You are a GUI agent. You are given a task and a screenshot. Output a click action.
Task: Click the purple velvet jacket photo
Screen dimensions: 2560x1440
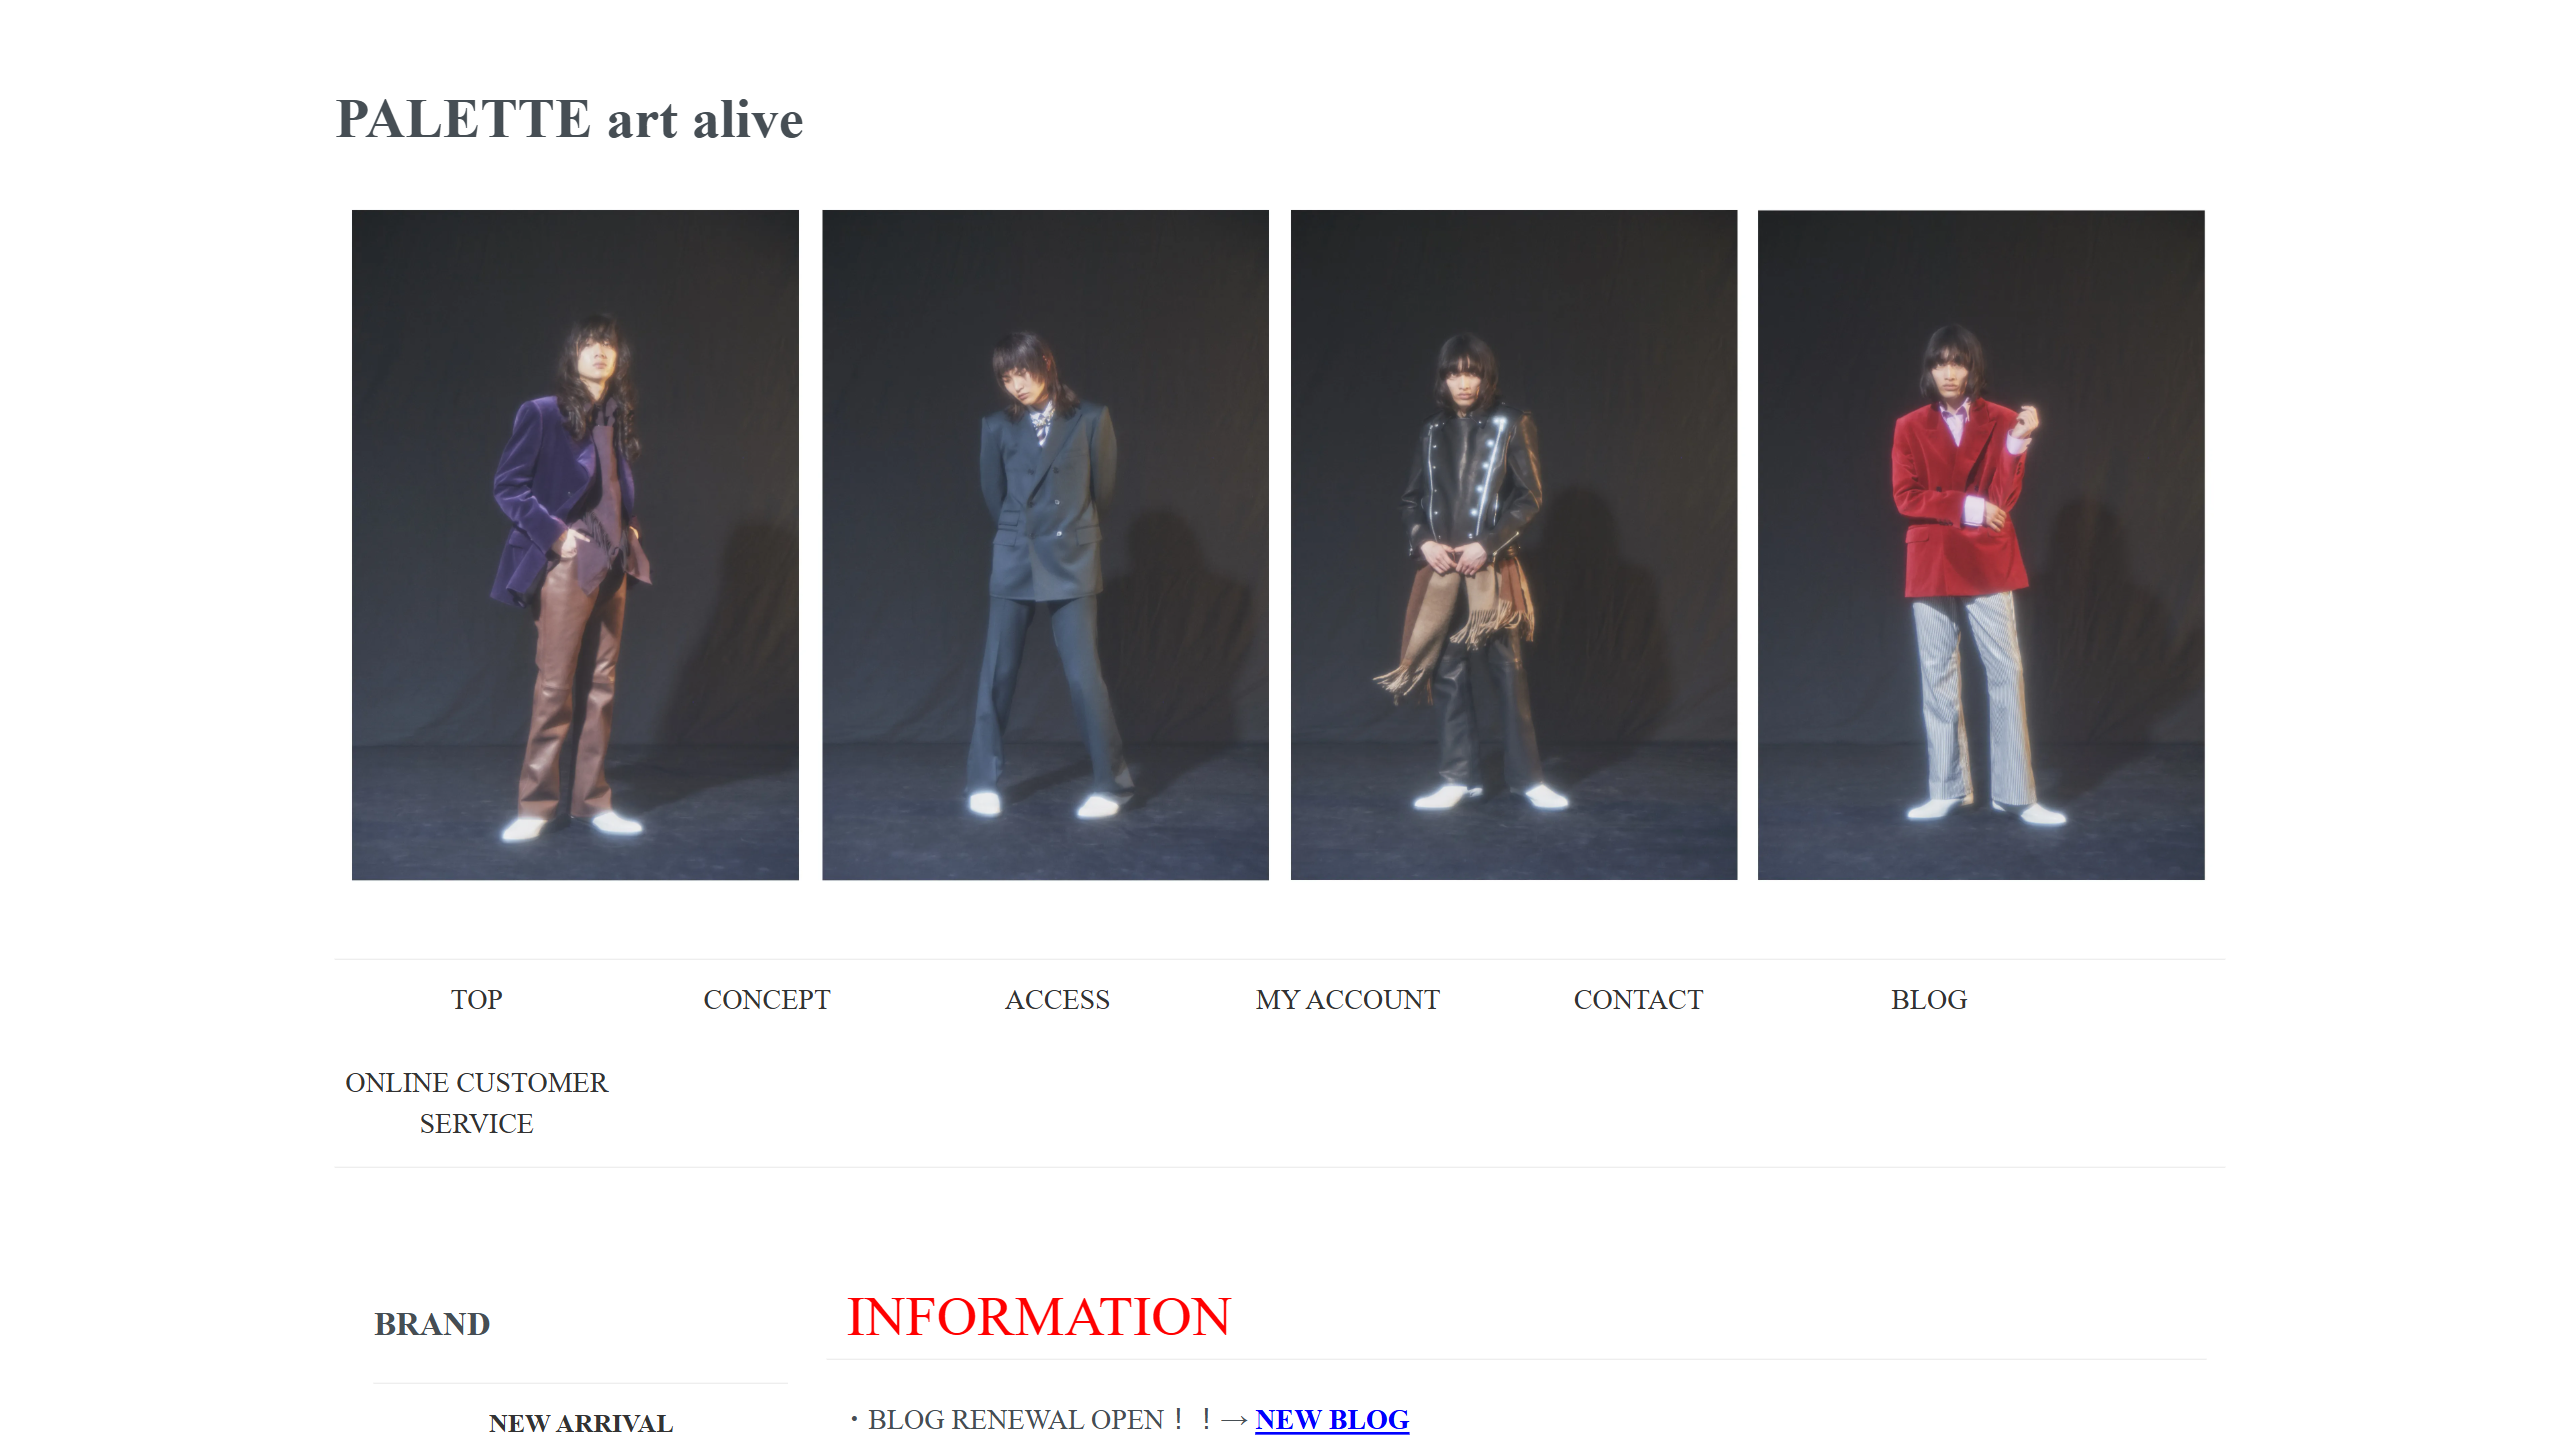tap(575, 545)
